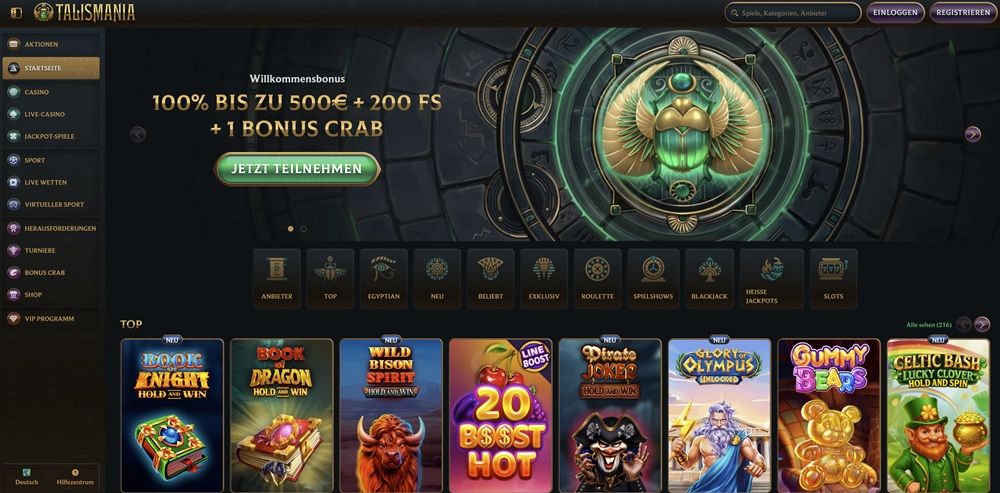Open the Anbieter category tile
The image size is (1000, 493).
point(277,279)
